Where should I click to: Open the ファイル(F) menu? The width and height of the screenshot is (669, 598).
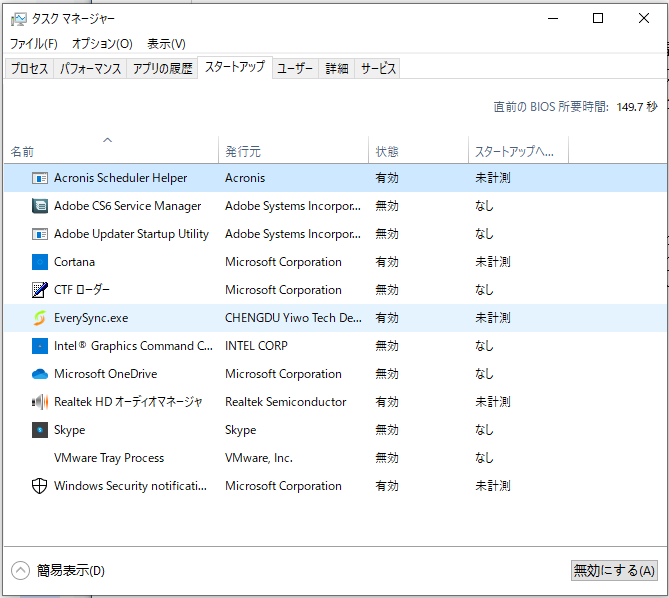pyautogui.click(x=33, y=44)
